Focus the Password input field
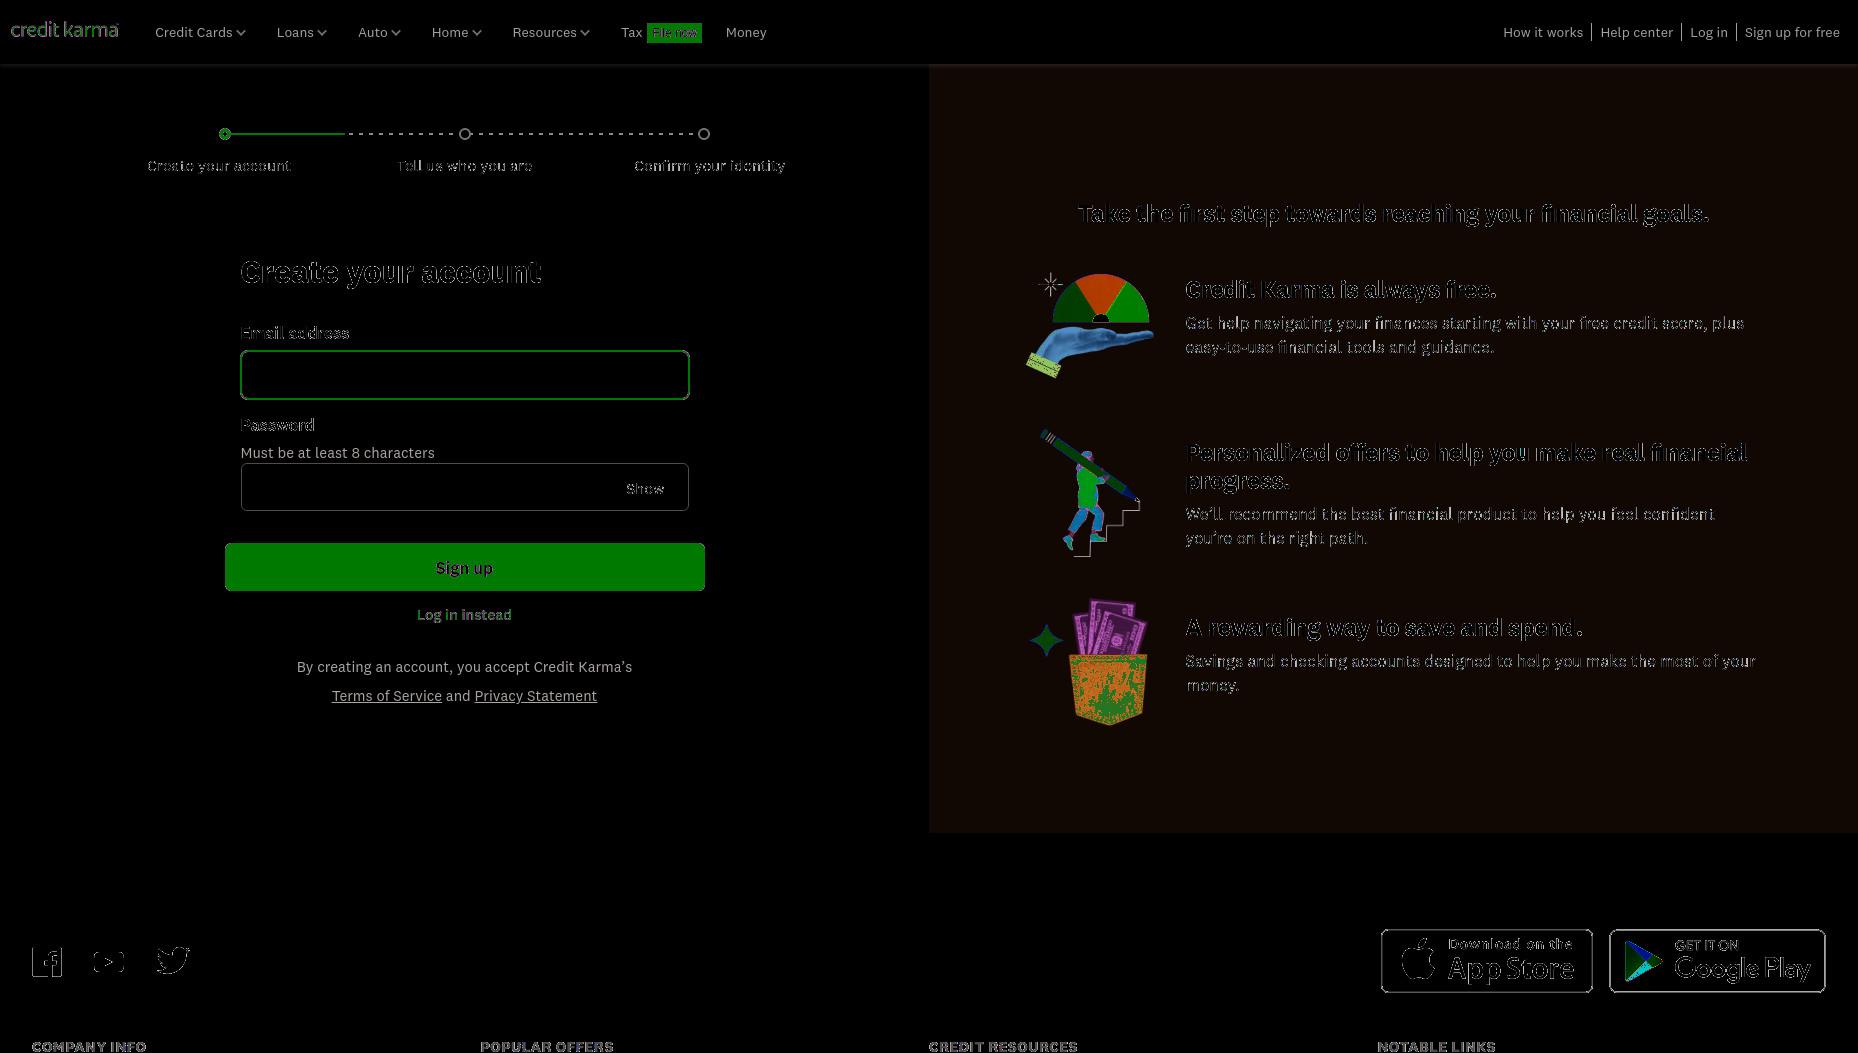This screenshot has height=1053, width=1858. (465, 487)
